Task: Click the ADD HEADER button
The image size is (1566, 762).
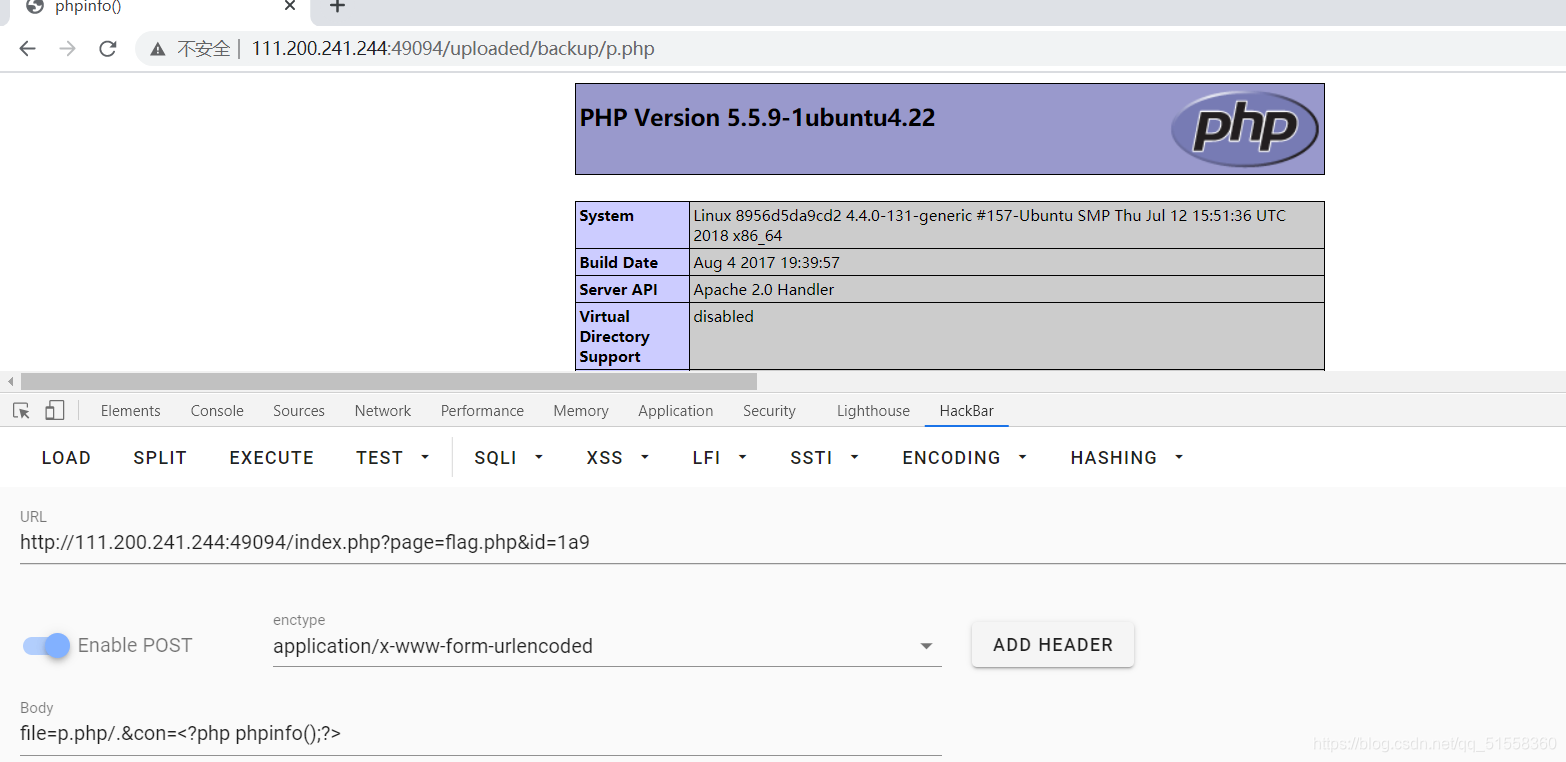Action: point(1053,645)
